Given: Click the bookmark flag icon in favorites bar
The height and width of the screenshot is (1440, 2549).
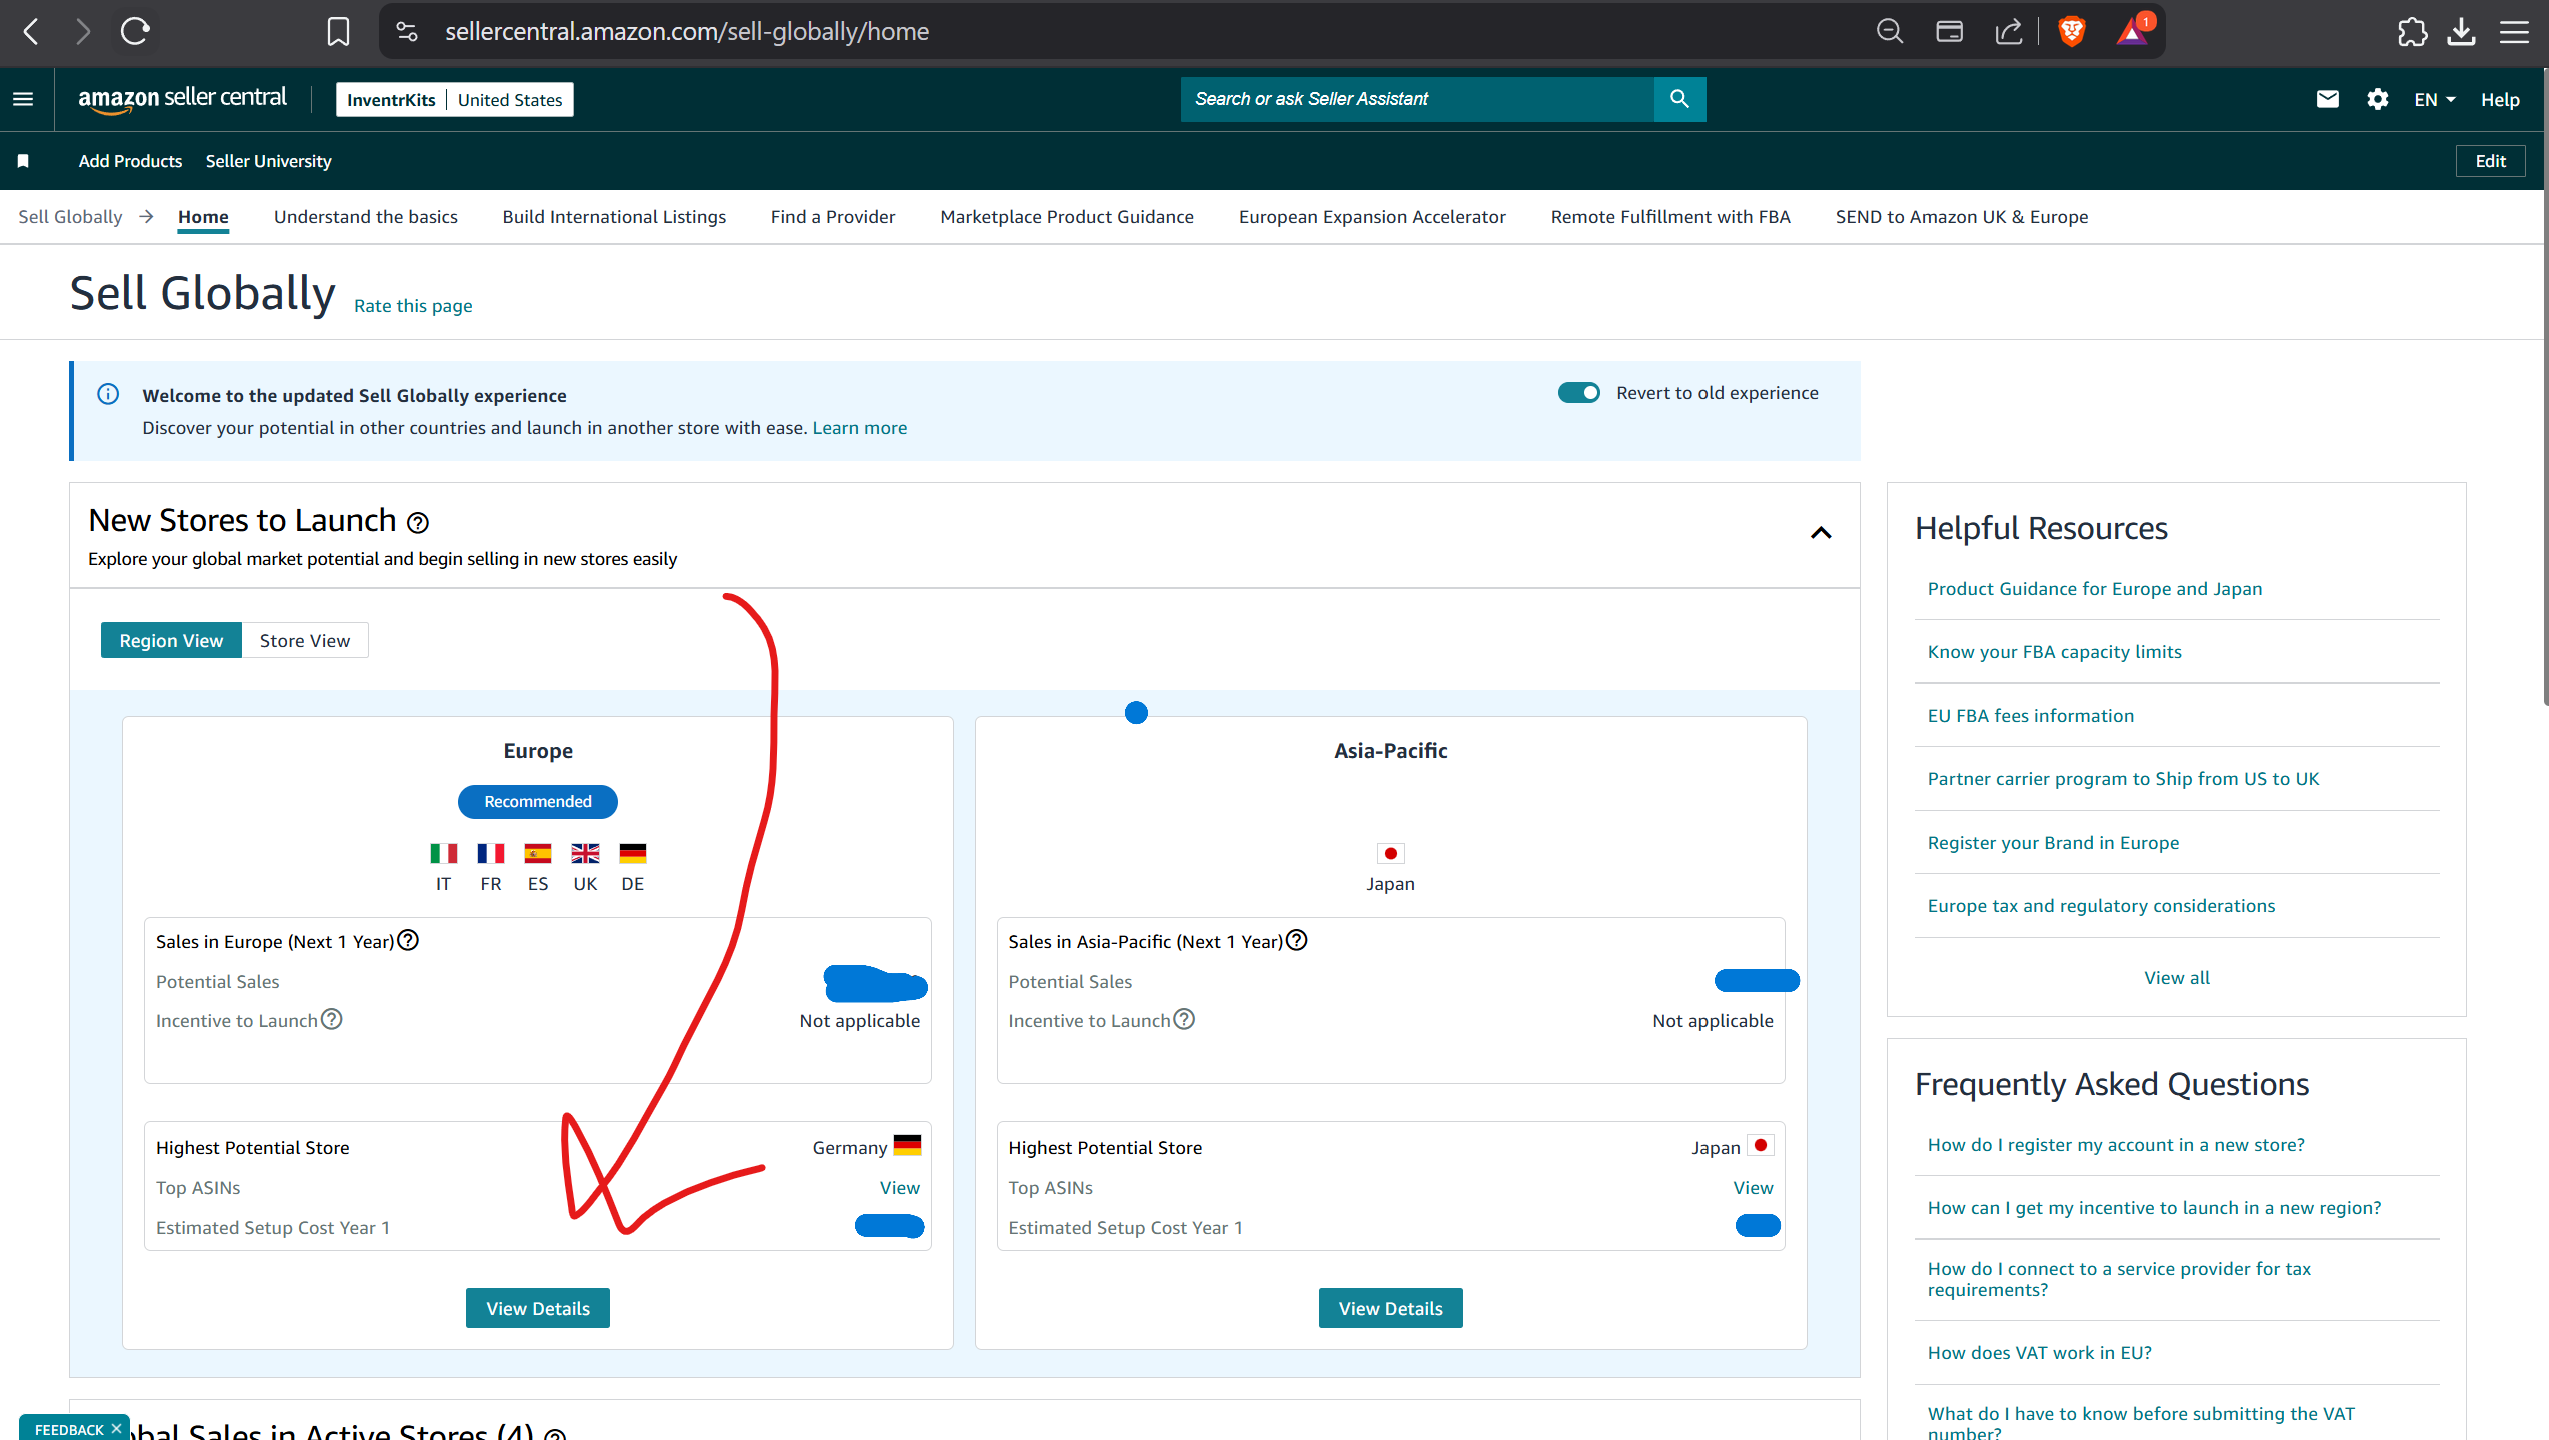Looking at the screenshot, I should point(23,161).
